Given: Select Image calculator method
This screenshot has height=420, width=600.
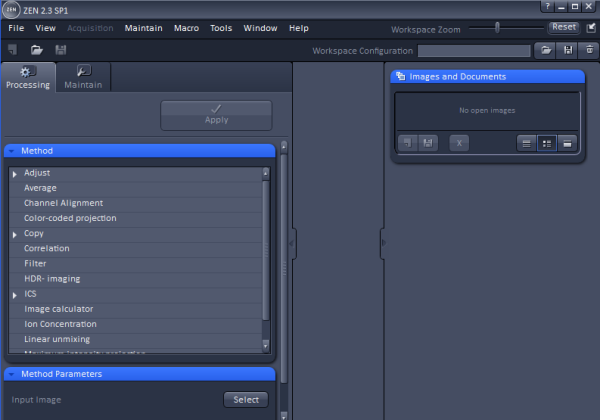Looking at the screenshot, I should click(x=135, y=309).
